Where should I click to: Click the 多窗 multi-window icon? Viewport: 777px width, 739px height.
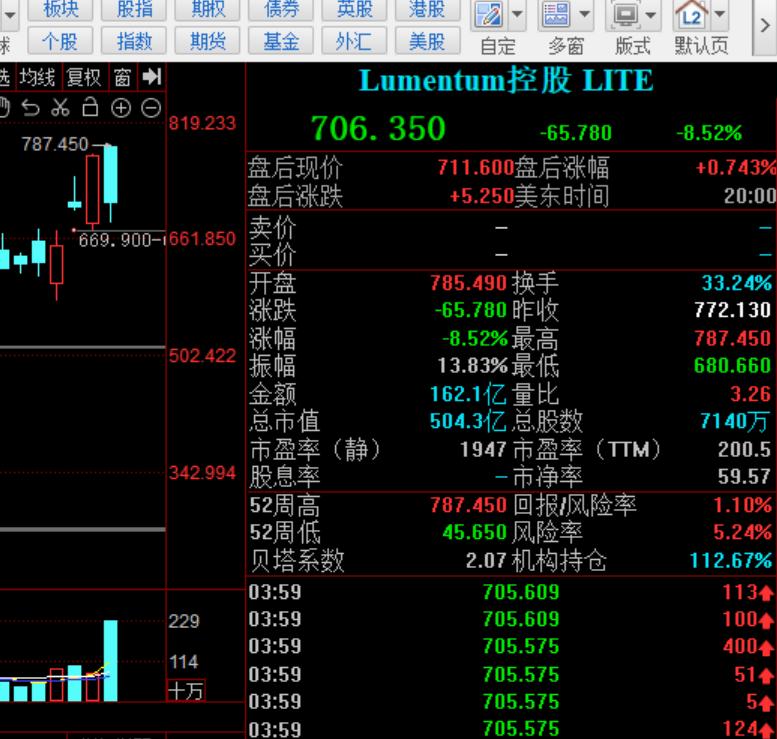point(556,15)
